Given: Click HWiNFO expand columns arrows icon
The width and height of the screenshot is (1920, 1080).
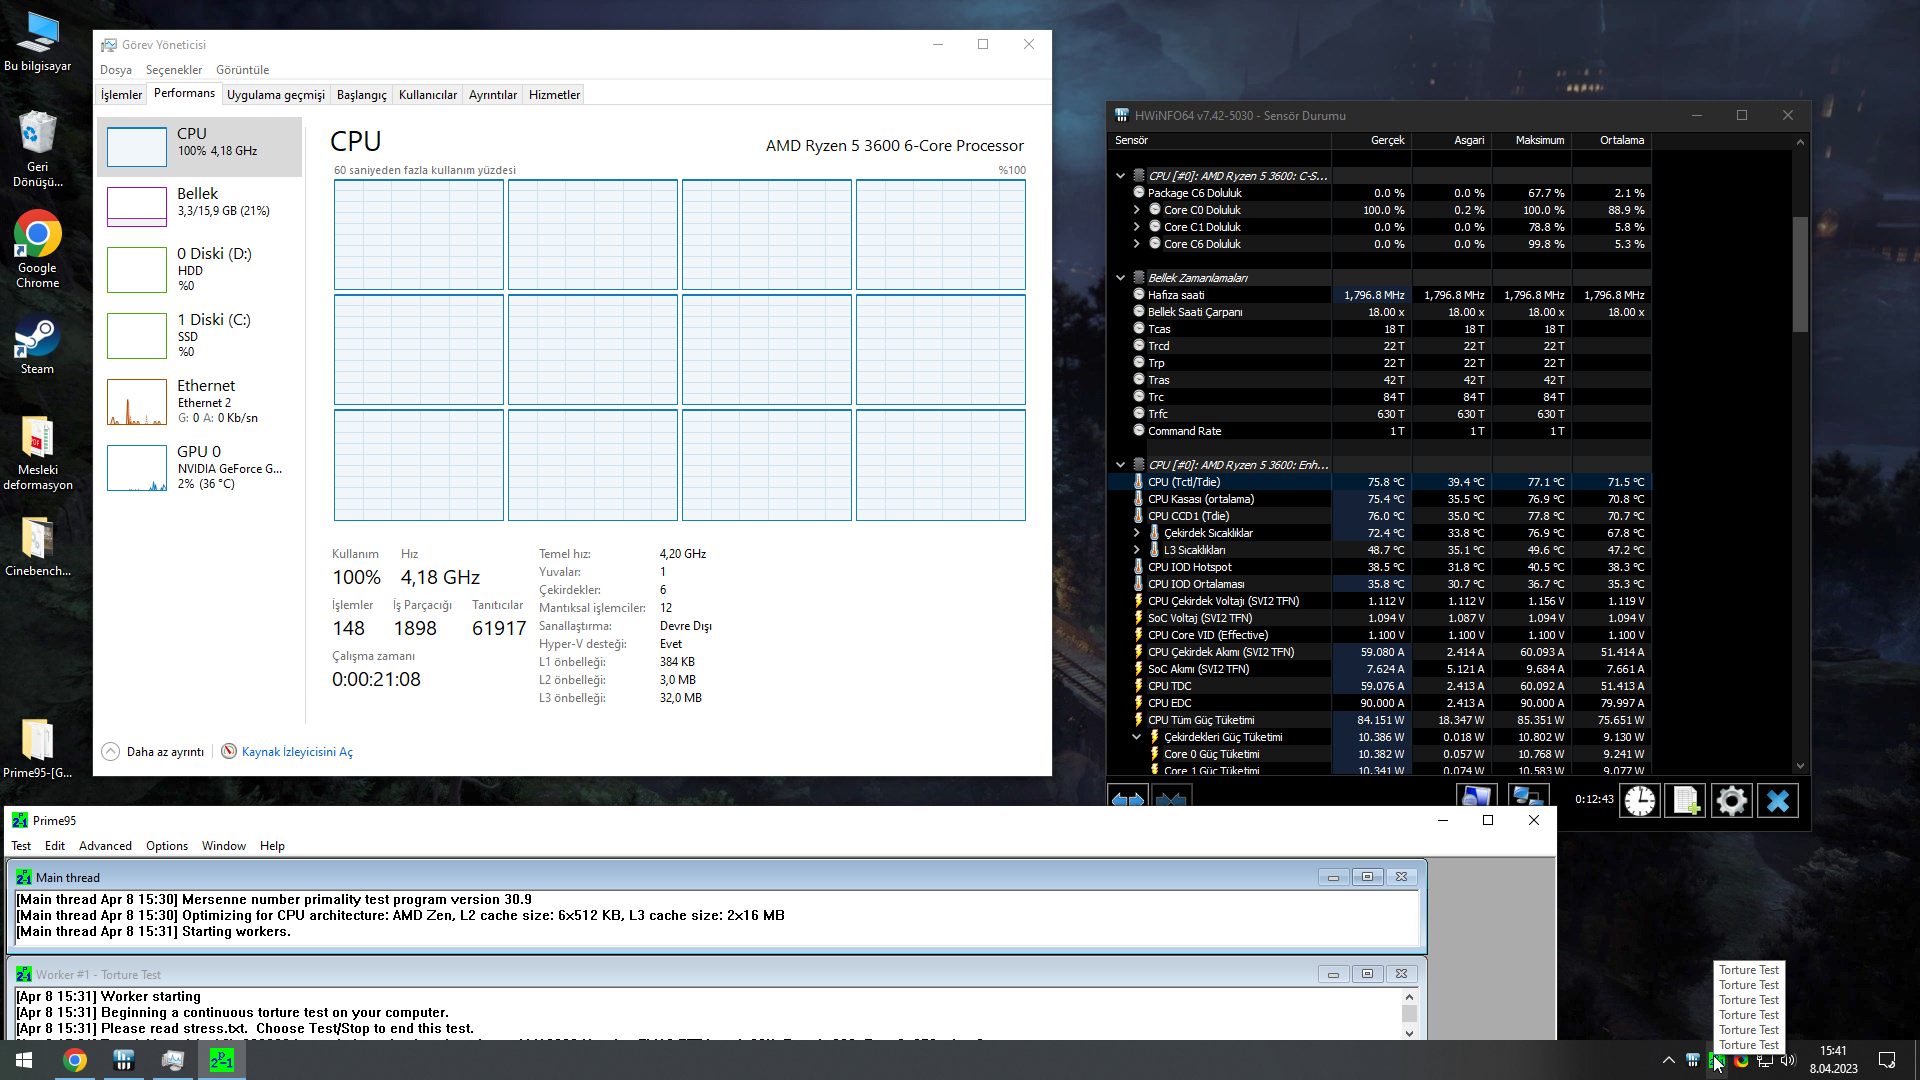Looking at the screenshot, I should [x=1128, y=800].
